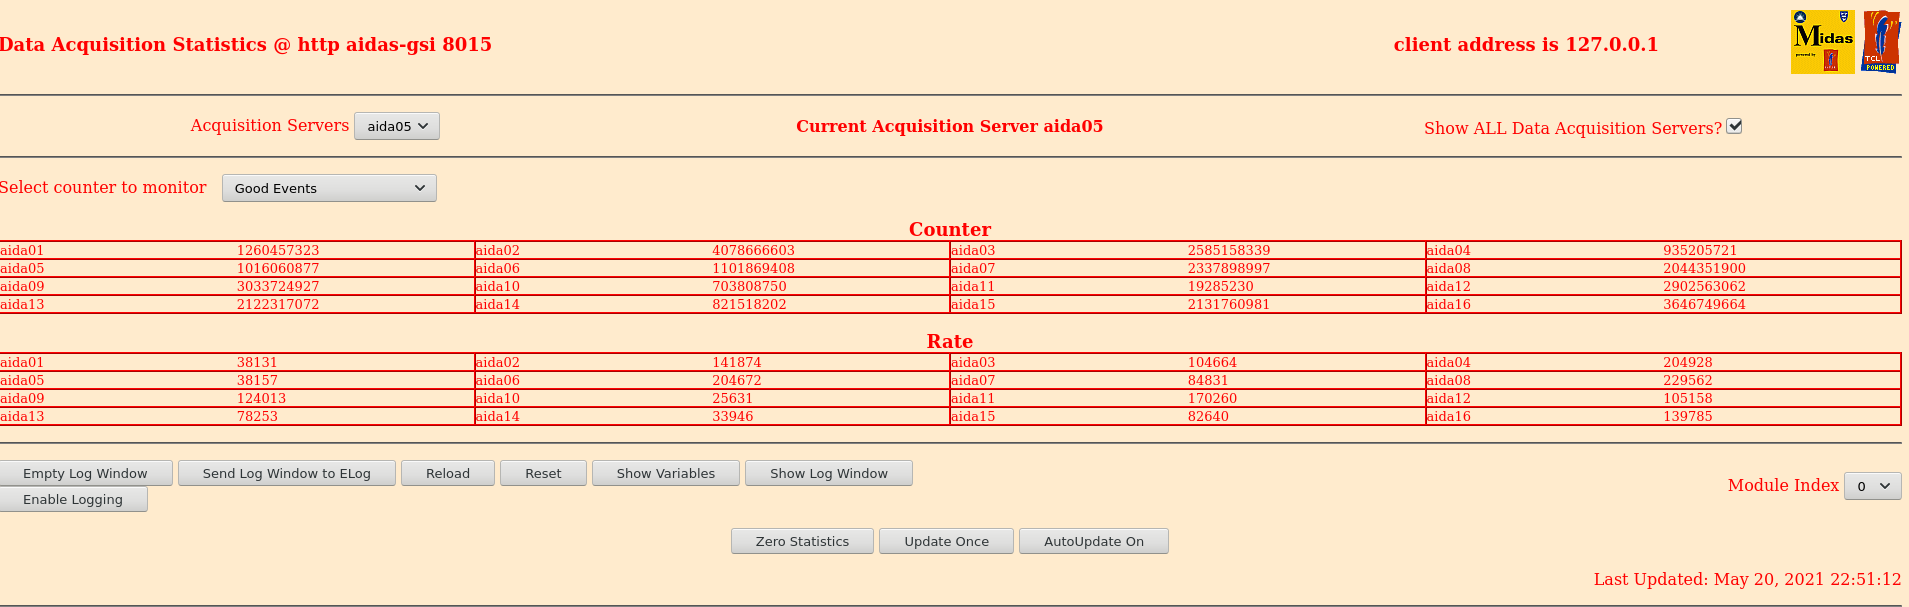1909x607 pixels.
Task: Select counter value 2902563062 for aida12
Action: click(x=1704, y=286)
